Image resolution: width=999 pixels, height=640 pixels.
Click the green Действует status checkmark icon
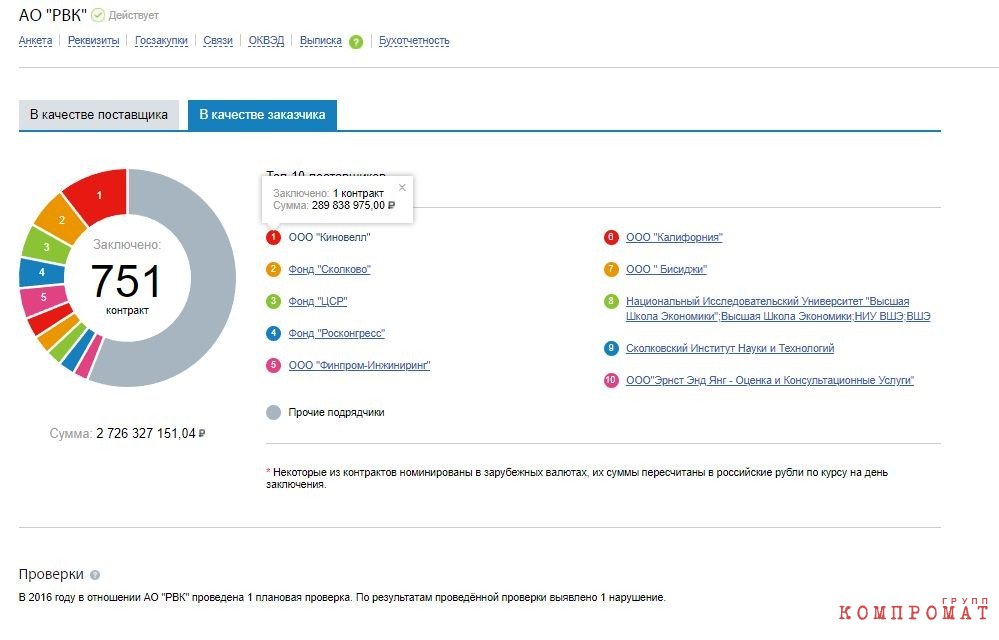(x=98, y=15)
